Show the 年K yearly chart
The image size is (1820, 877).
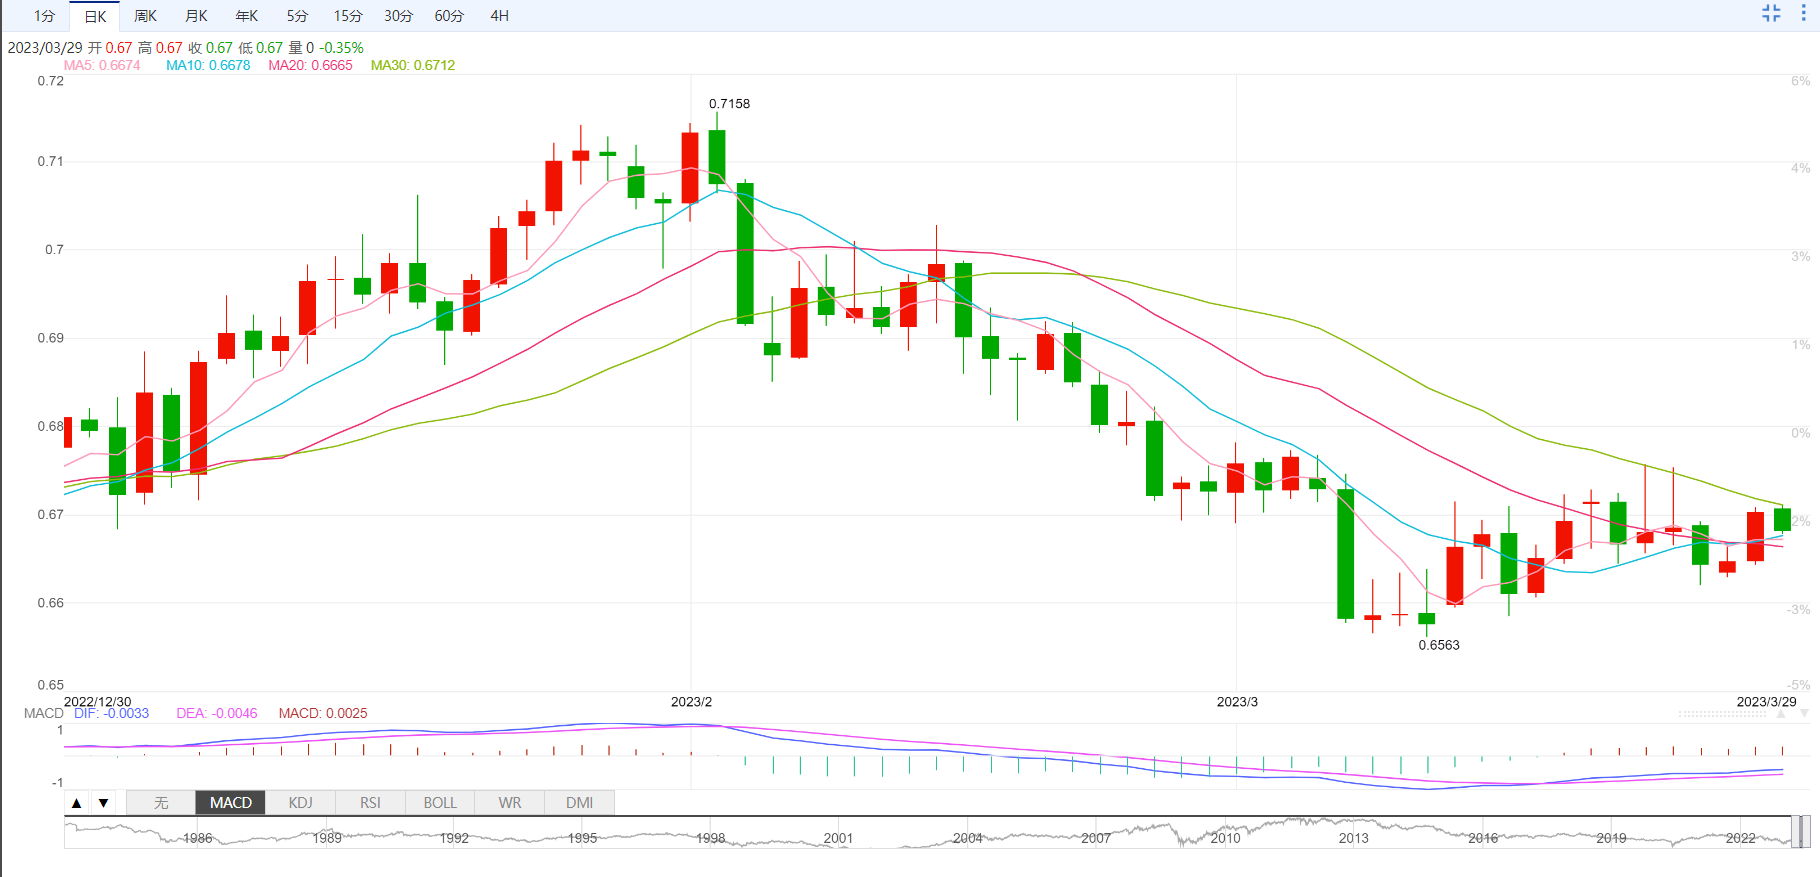pyautogui.click(x=246, y=16)
